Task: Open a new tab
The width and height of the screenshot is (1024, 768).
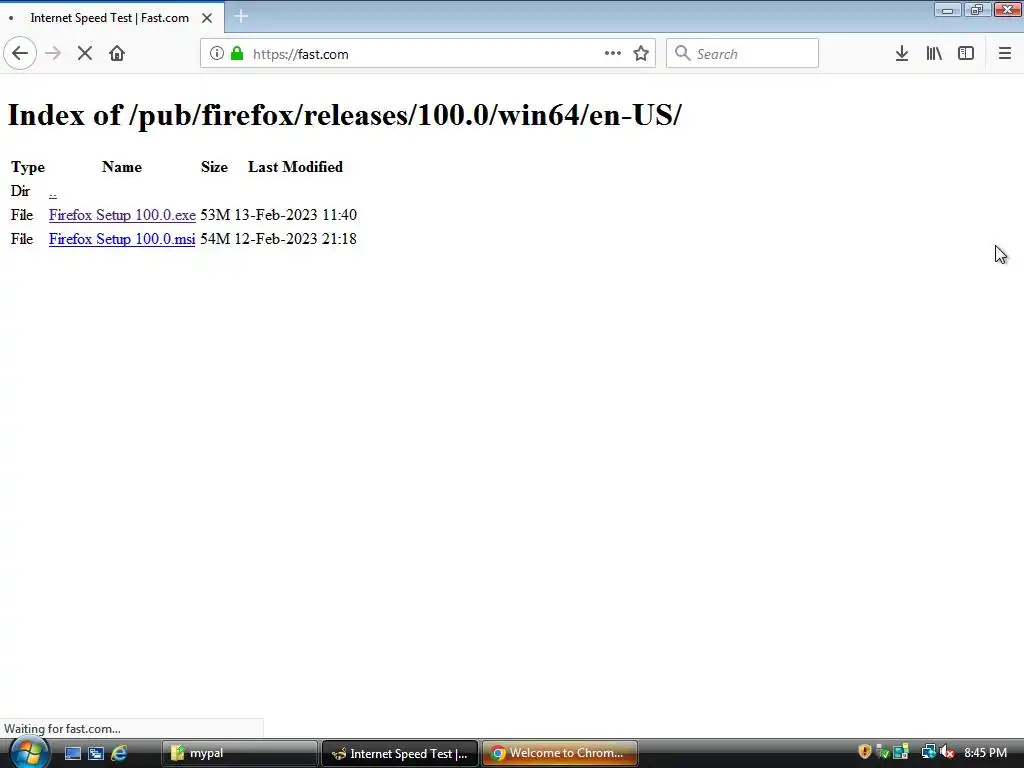Action: [x=241, y=16]
